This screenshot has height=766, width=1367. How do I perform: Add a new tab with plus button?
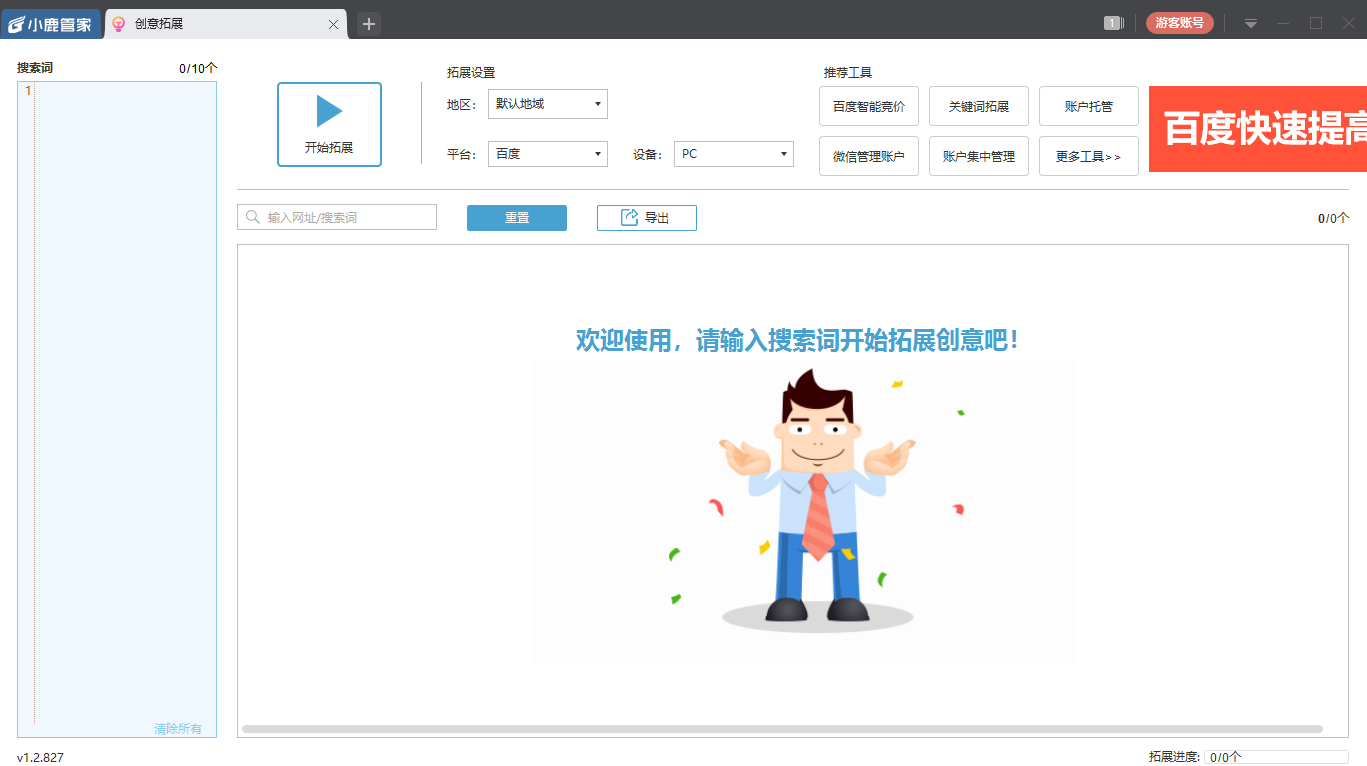pos(369,24)
